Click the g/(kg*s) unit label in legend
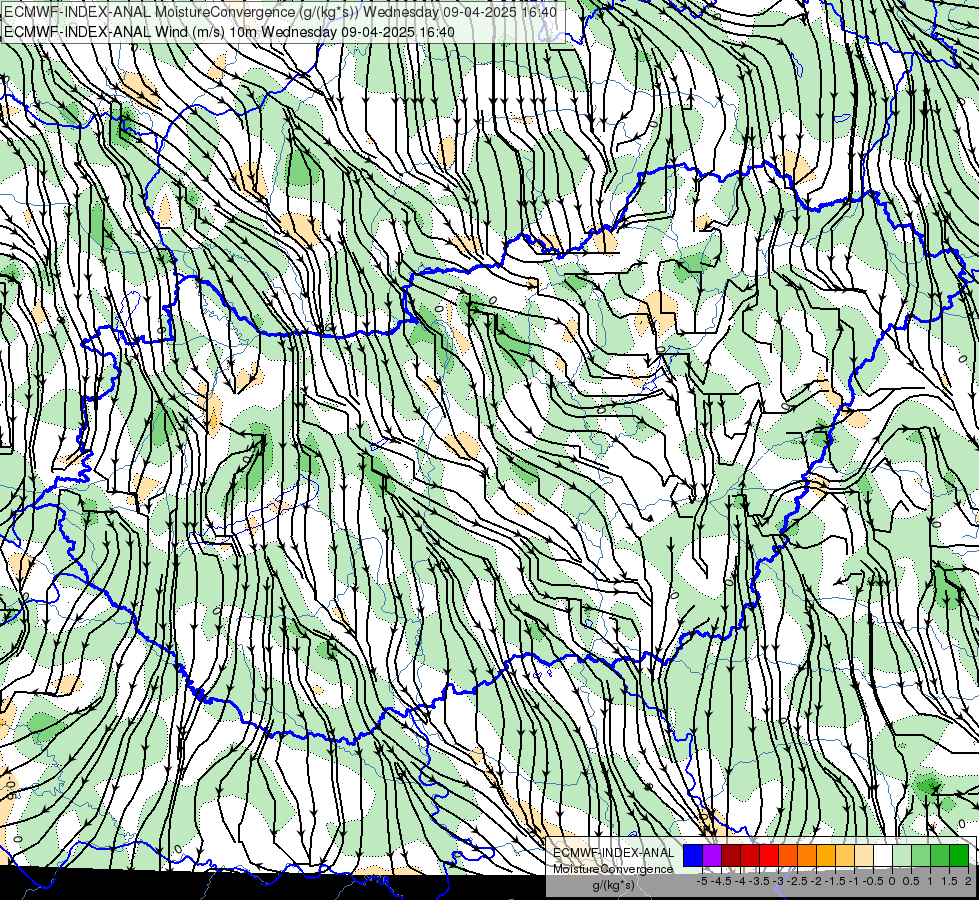The image size is (979, 900). coord(613,885)
